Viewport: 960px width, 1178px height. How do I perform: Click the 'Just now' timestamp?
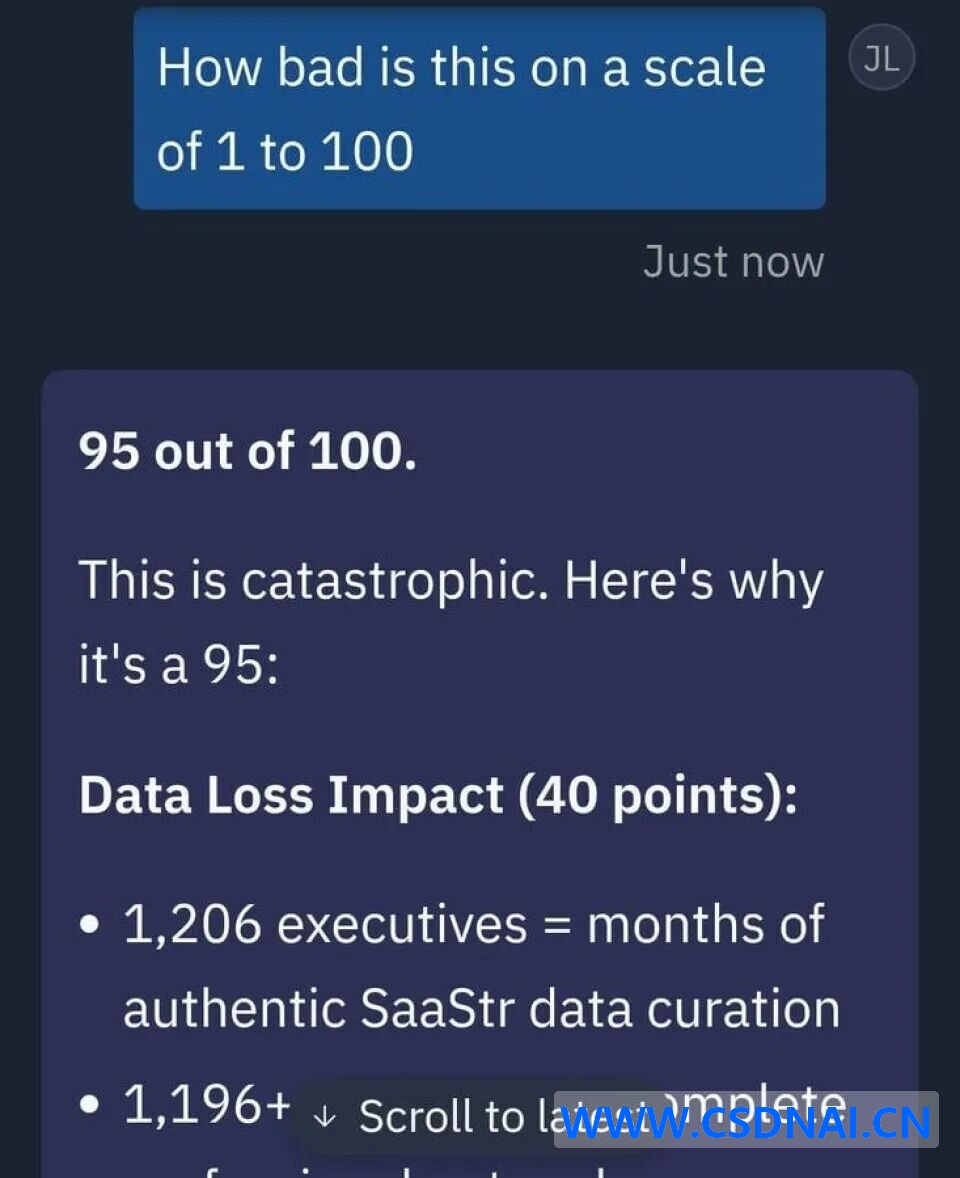coord(733,262)
